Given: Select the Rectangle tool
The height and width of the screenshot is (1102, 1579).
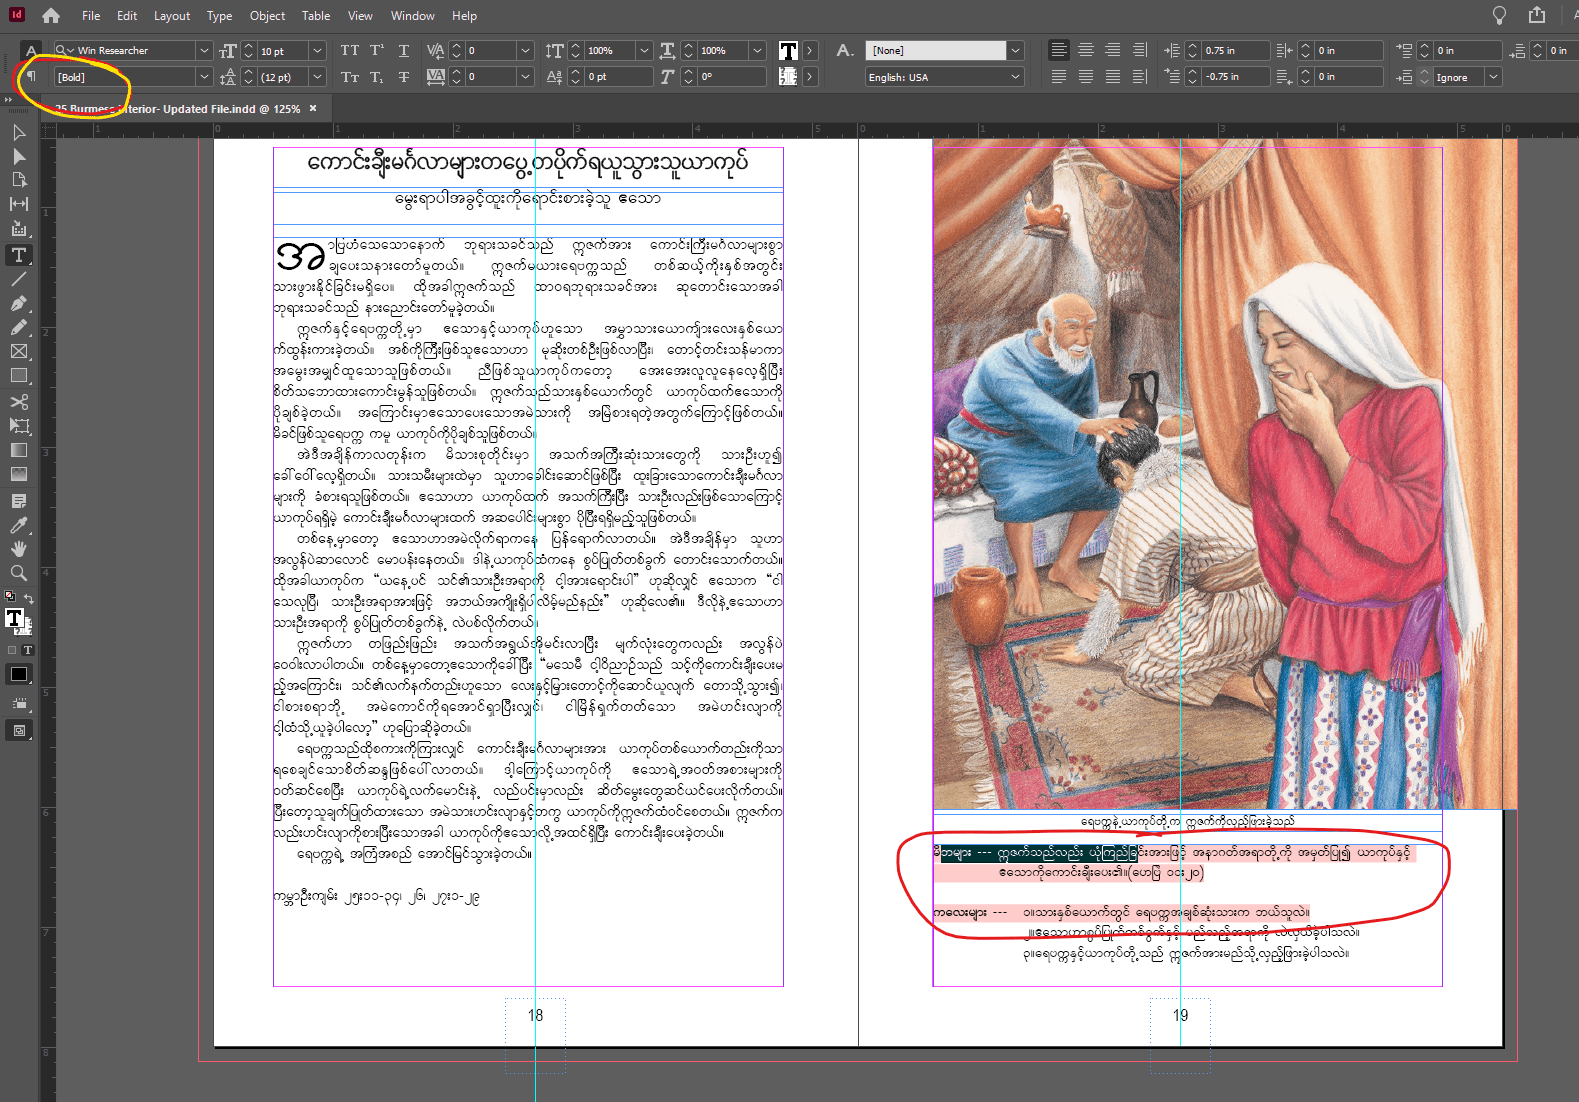Looking at the screenshot, I should [x=19, y=375].
